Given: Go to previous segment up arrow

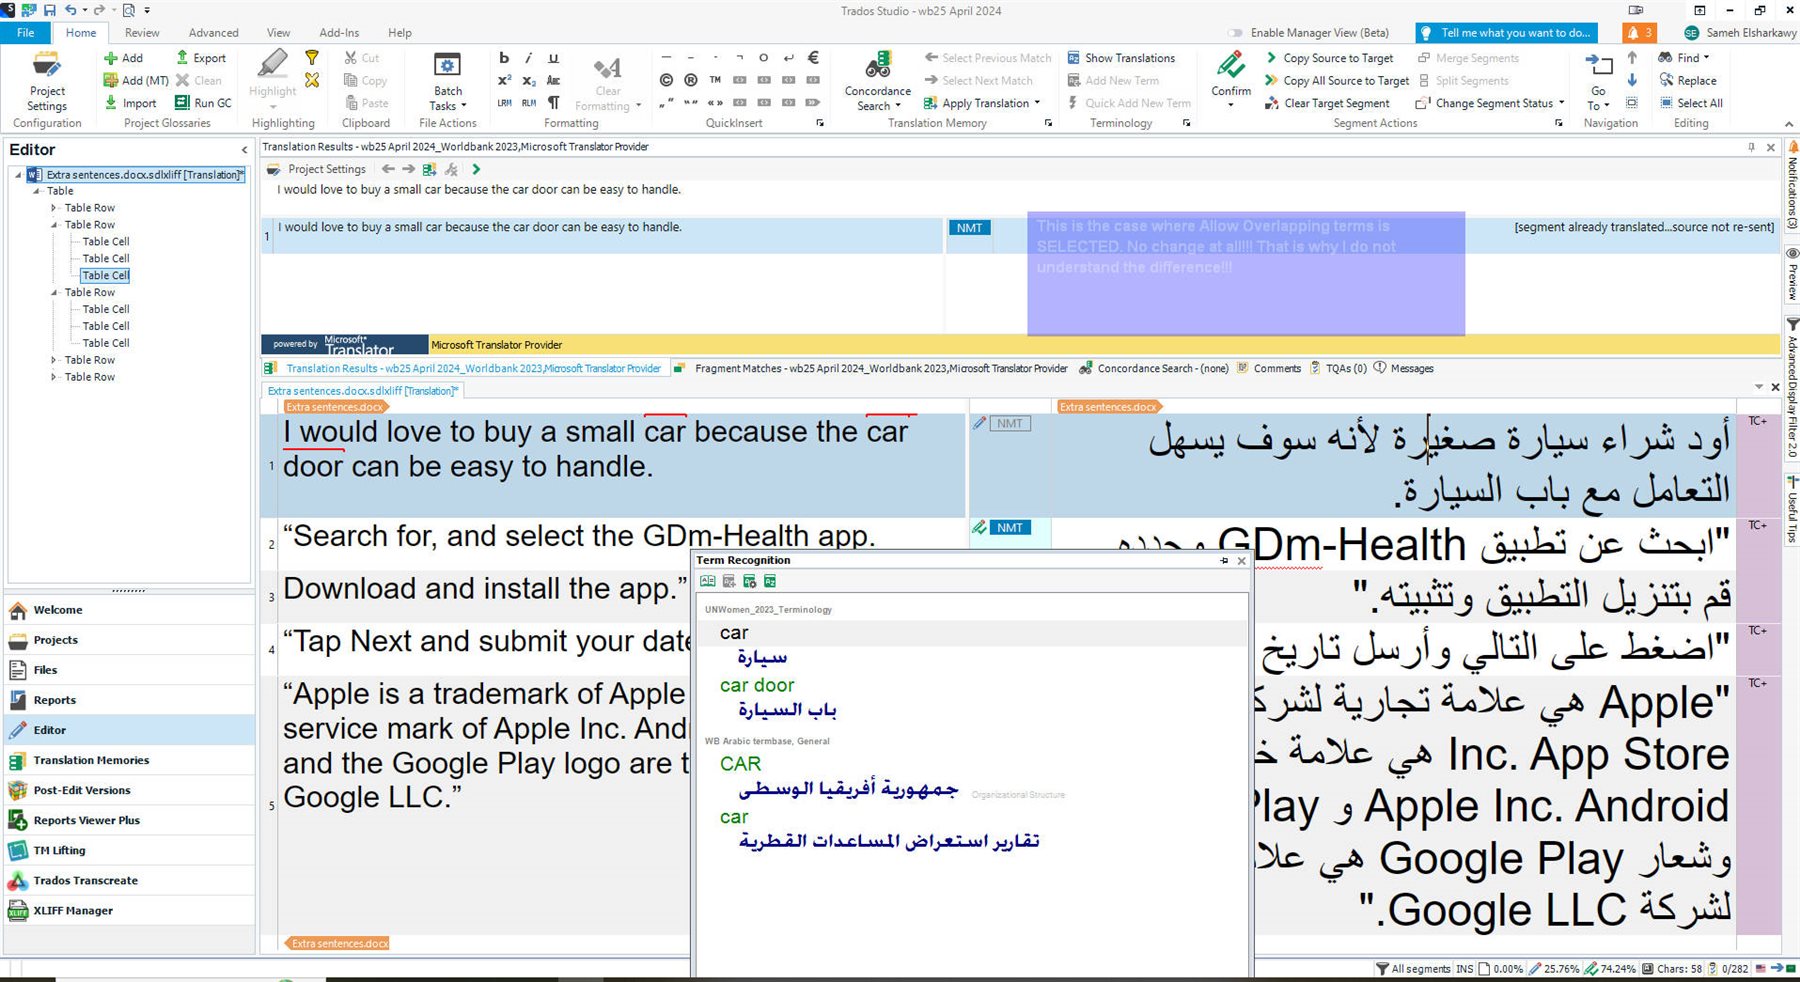Looking at the screenshot, I should point(1632,58).
